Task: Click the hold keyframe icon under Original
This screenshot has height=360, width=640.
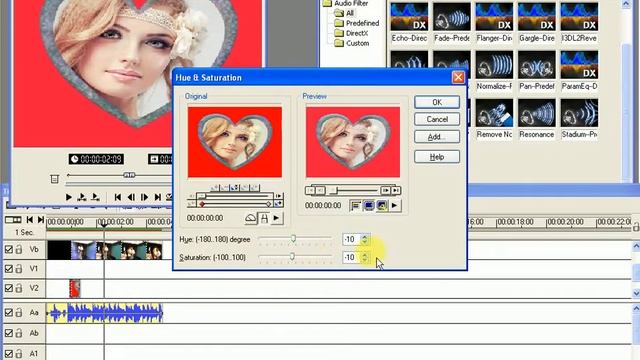Action: click(264, 218)
